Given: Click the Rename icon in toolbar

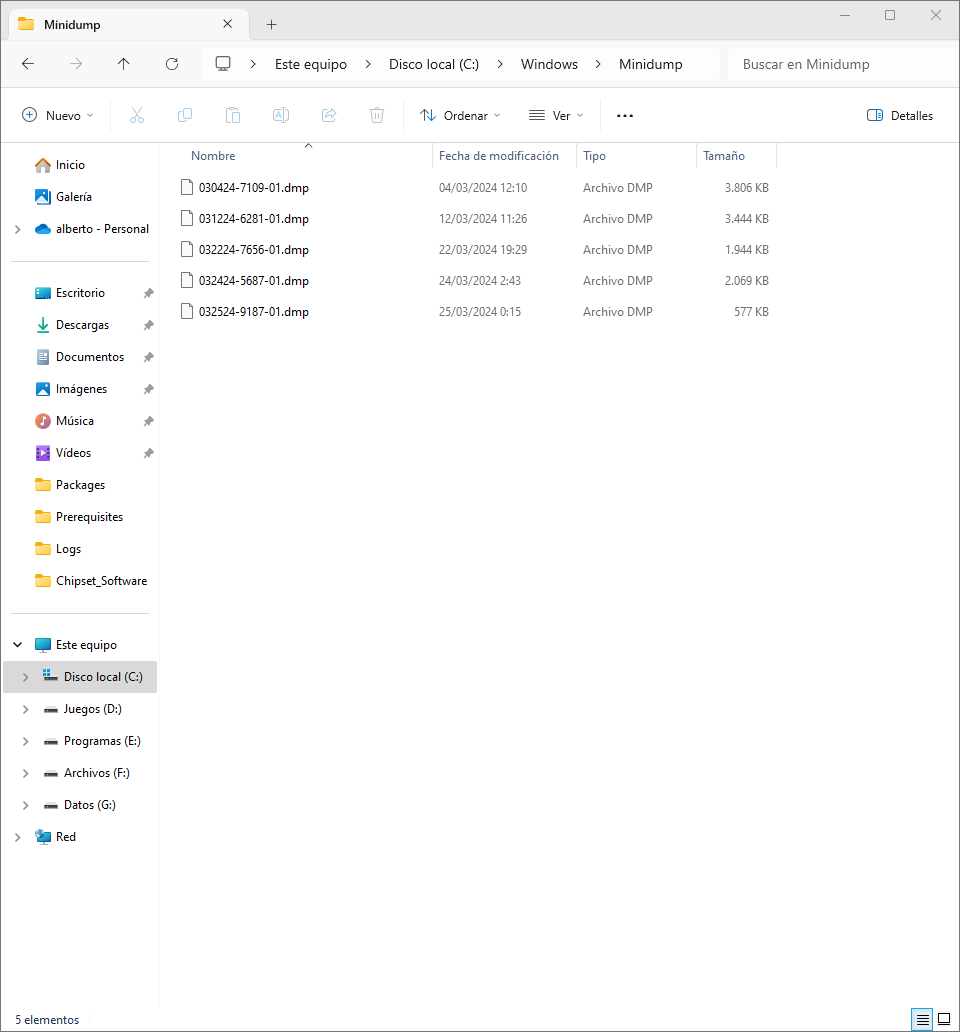Looking at the screenshot, I should 281,115.
